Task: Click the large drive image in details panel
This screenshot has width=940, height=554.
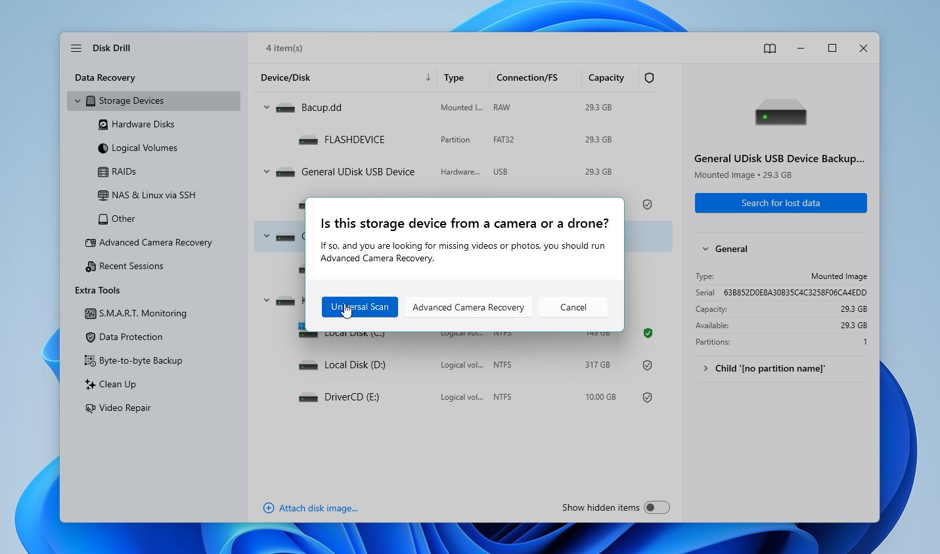Action: 781,112
